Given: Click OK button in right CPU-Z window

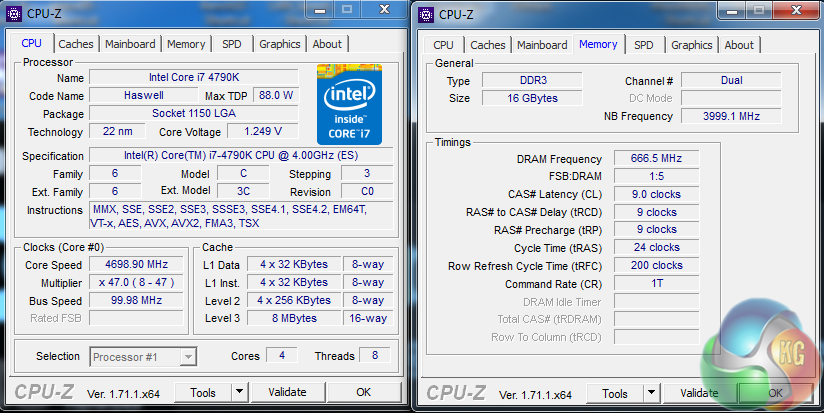Looking at the screenshot, I should [776, 394].
